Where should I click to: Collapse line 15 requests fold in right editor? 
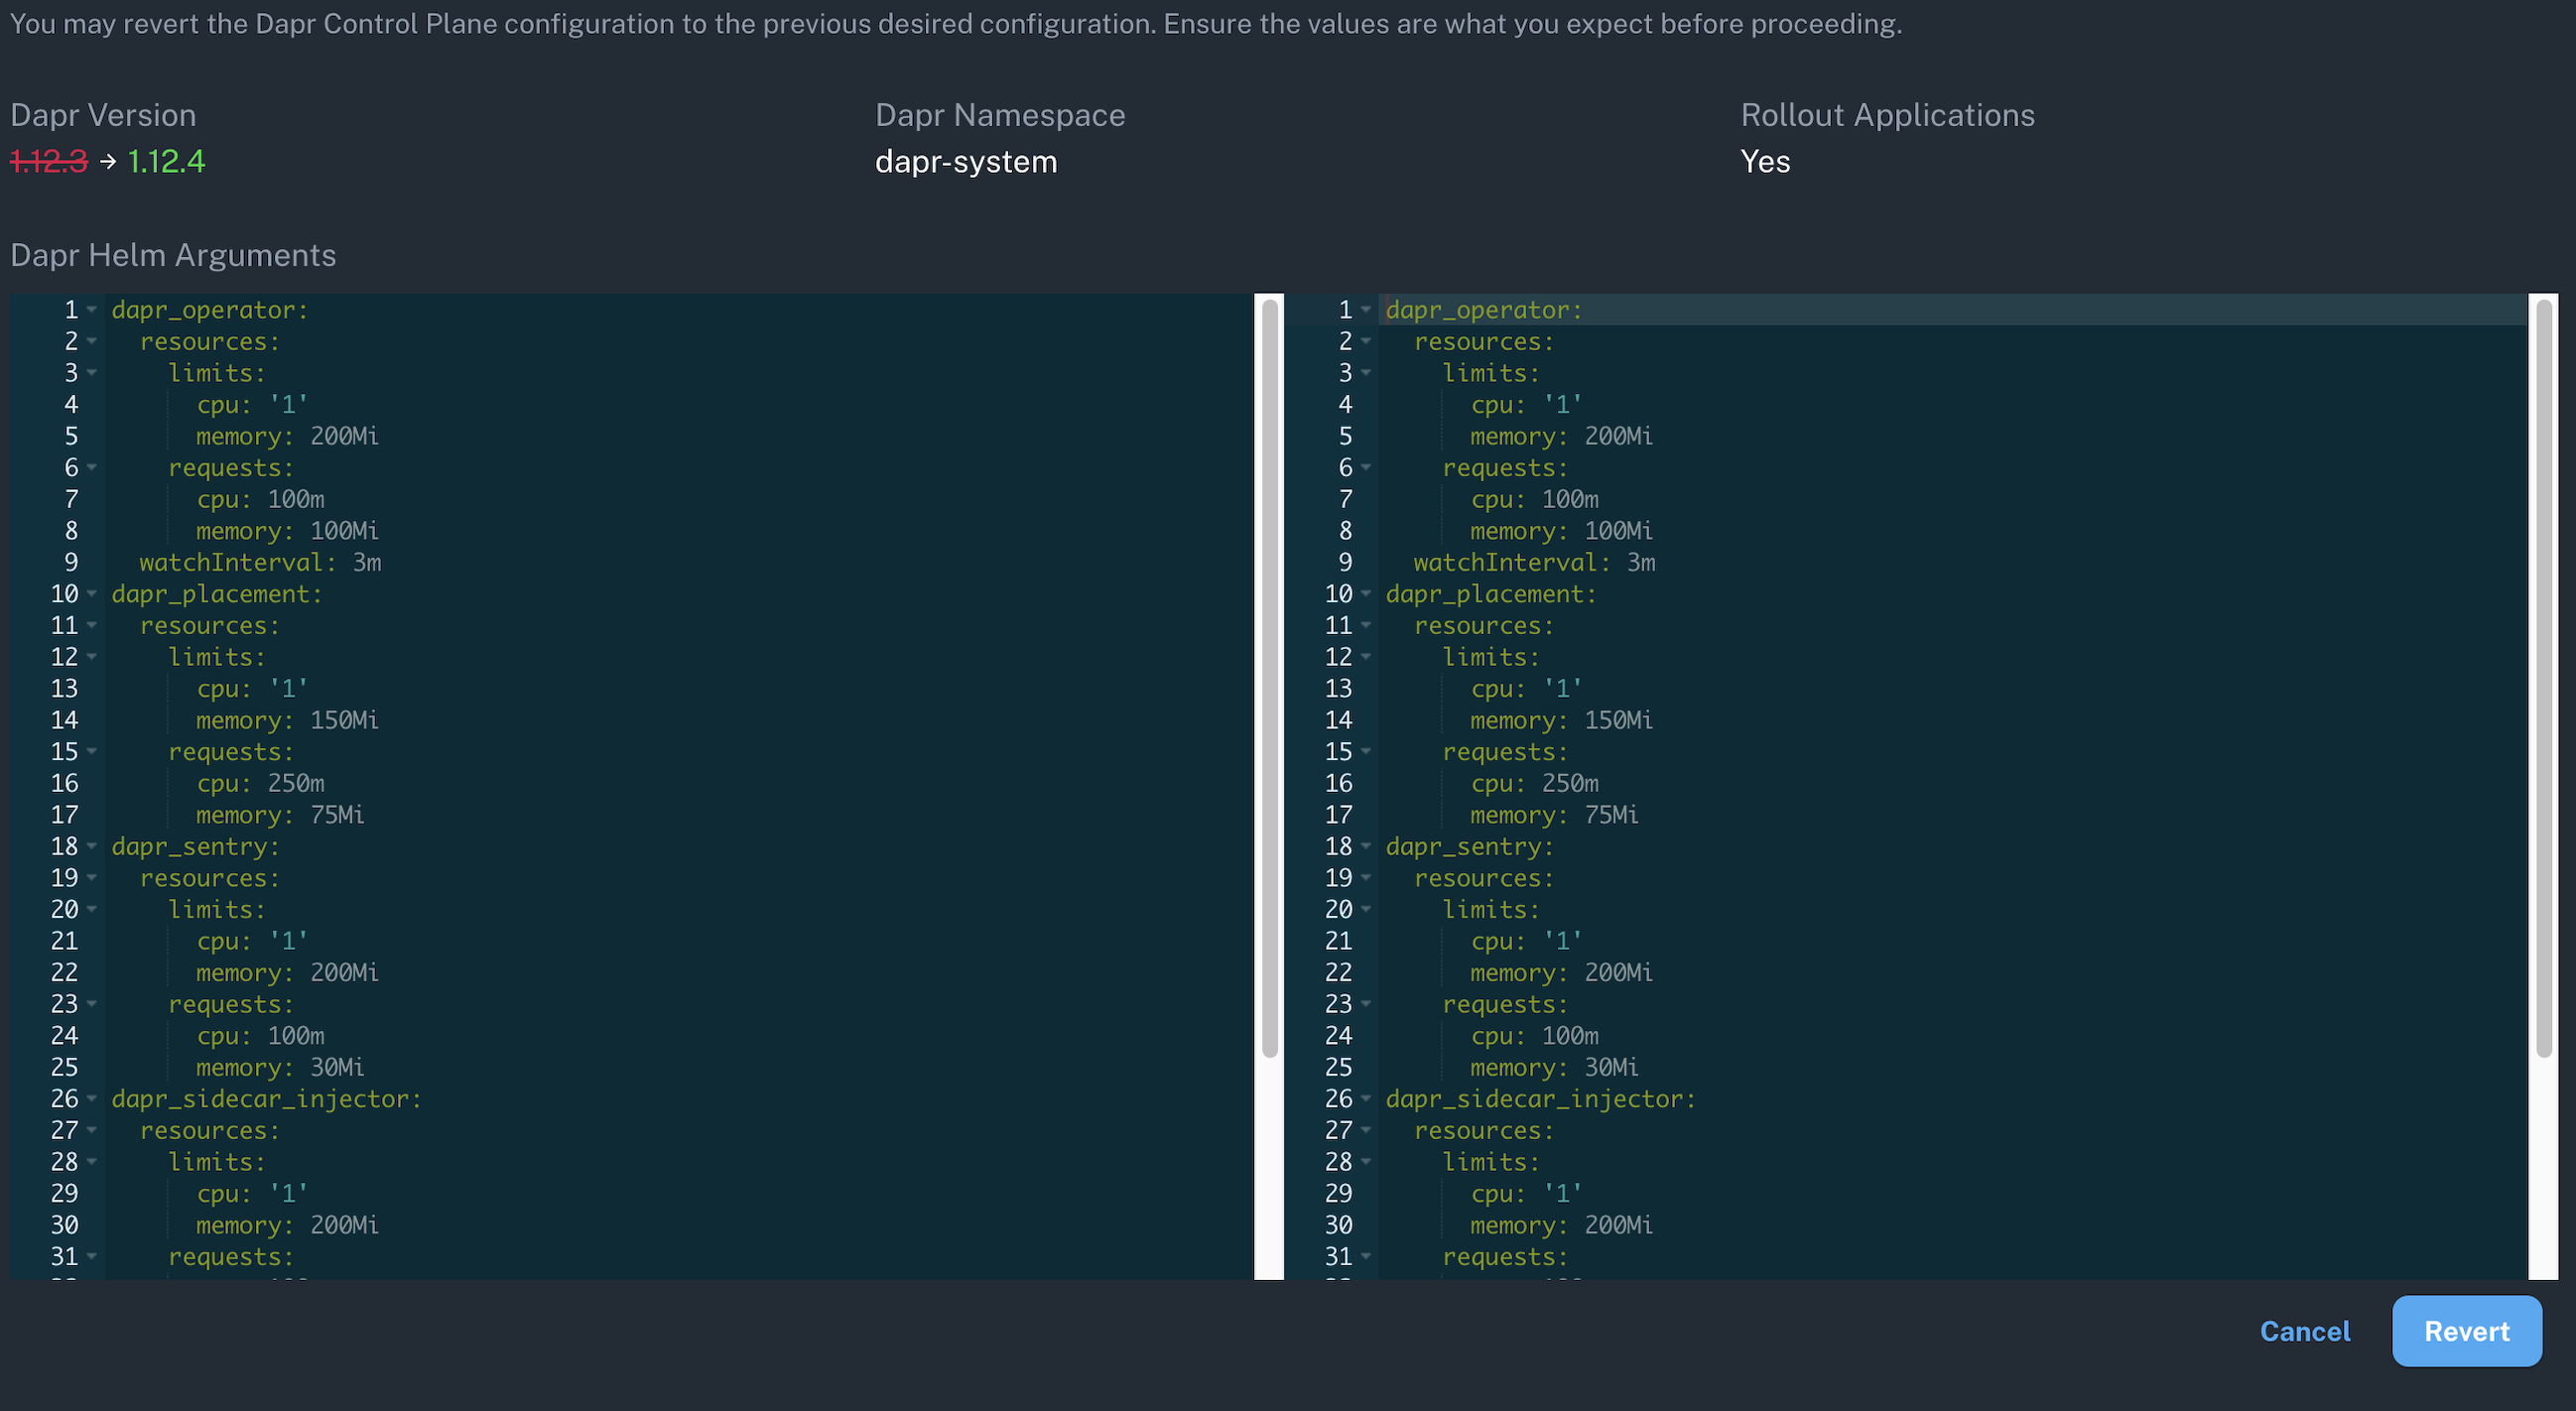(1366, 751)
